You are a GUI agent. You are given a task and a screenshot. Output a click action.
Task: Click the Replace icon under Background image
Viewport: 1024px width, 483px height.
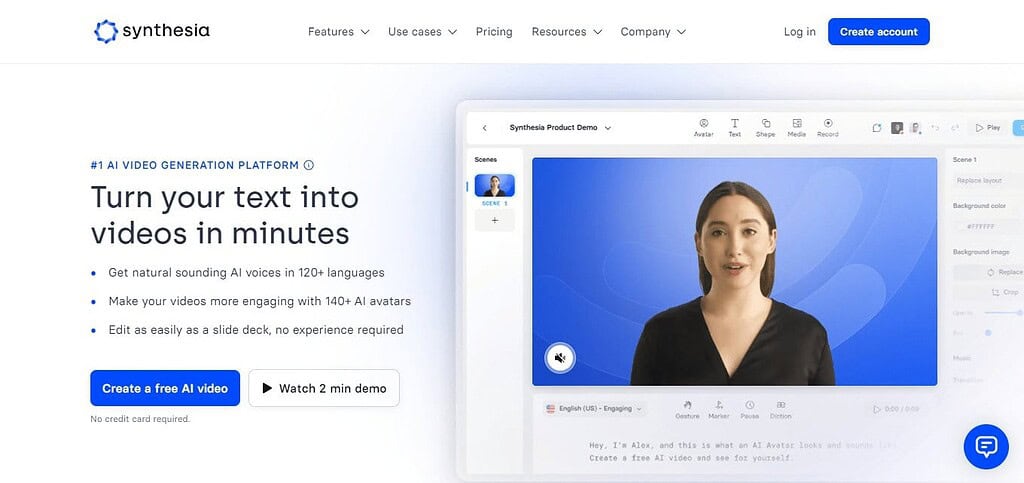[991, 272]
